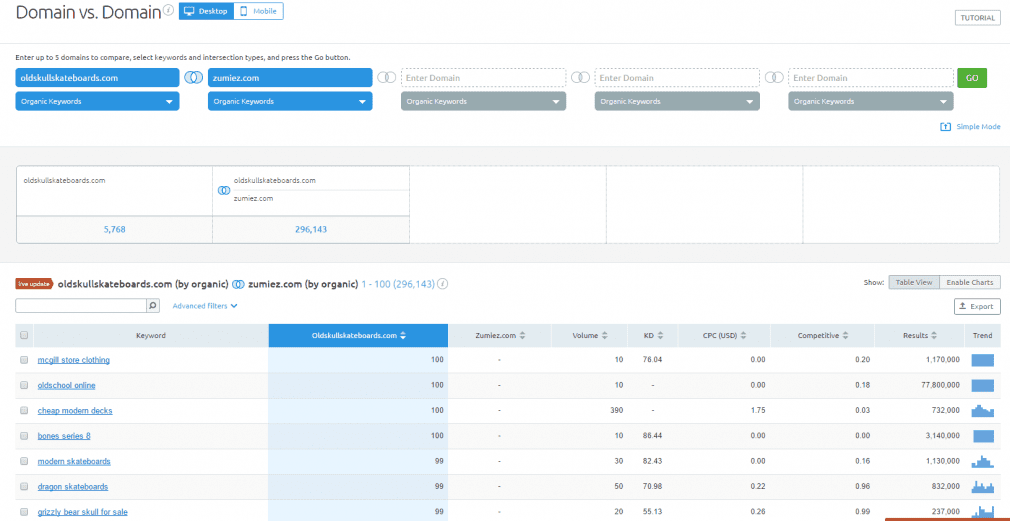
Task: Open the fifth Organic Keywords dropdown
Action: [871, 101]
